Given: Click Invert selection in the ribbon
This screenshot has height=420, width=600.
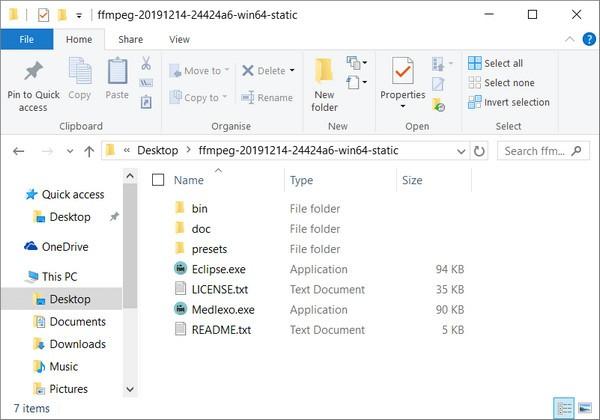Looking at the screenshot, I should (509, 102).
